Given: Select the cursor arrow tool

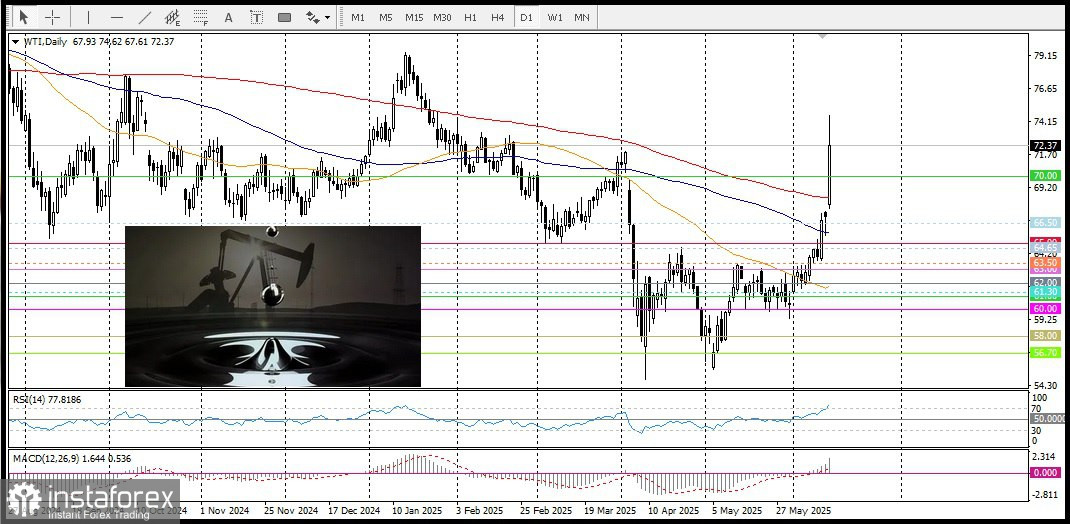Looking at the screenshot, I should 24,17.
